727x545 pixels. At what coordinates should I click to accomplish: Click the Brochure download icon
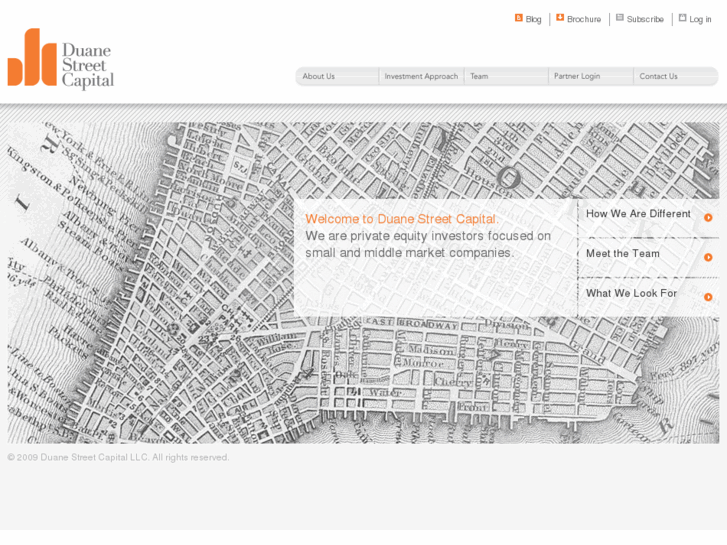tap(560, 17)
